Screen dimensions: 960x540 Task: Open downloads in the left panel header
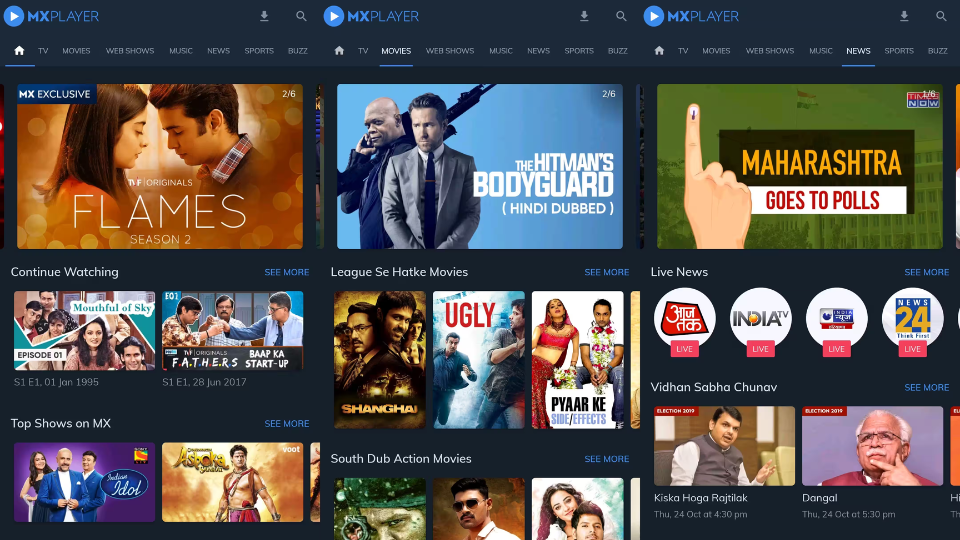(264, 17)
